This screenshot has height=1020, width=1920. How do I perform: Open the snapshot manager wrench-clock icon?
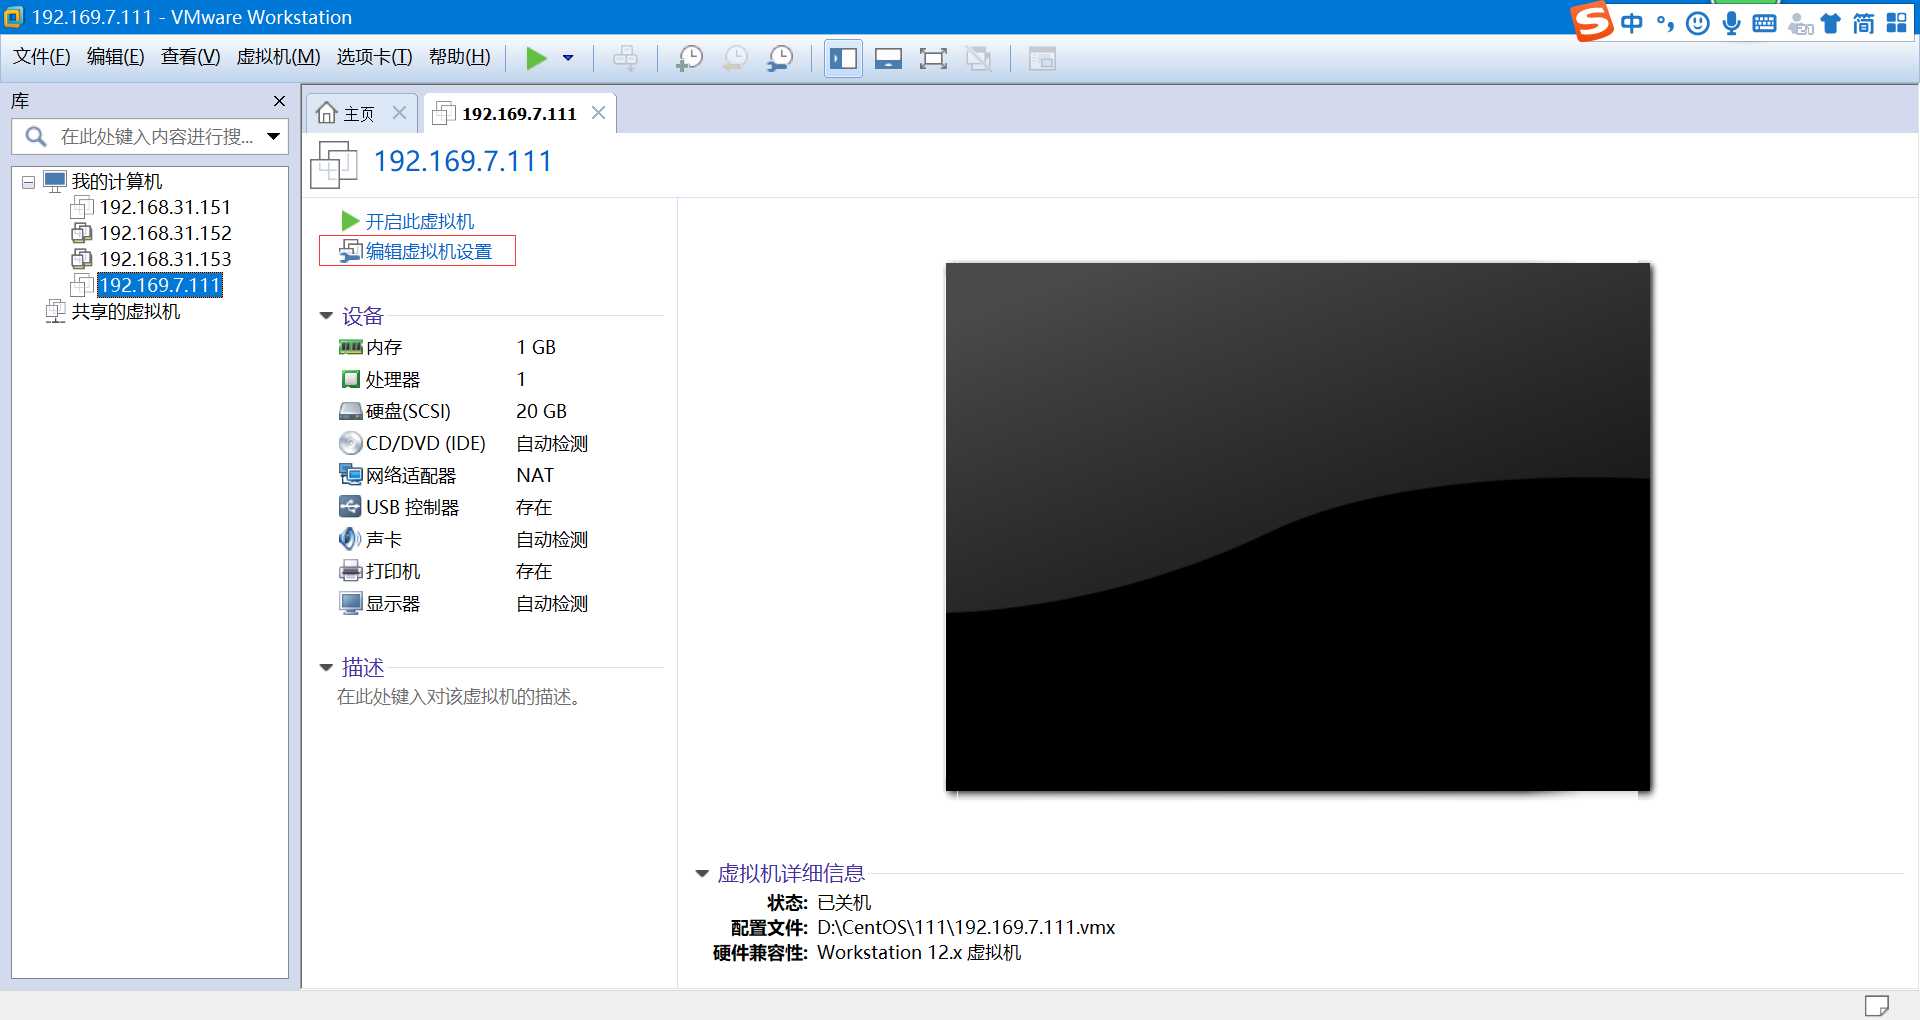780,58
